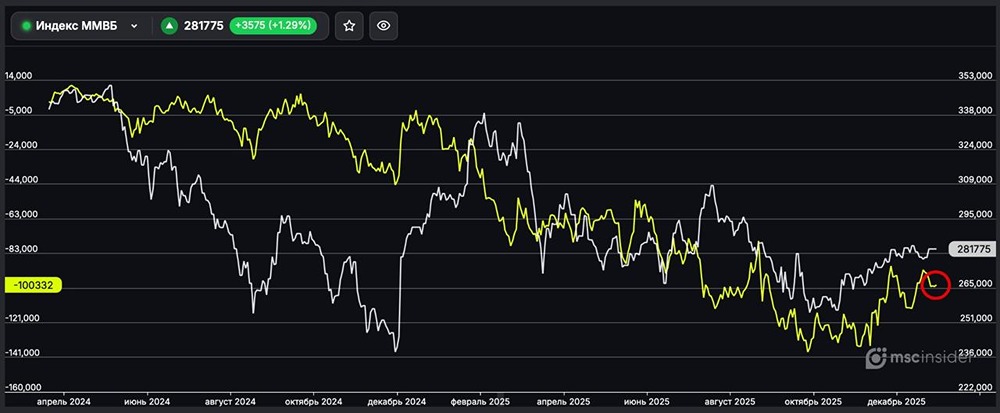The image size is (1000, 413).
Task: Click the -83,000 left axis label
Action: (21, 250)
